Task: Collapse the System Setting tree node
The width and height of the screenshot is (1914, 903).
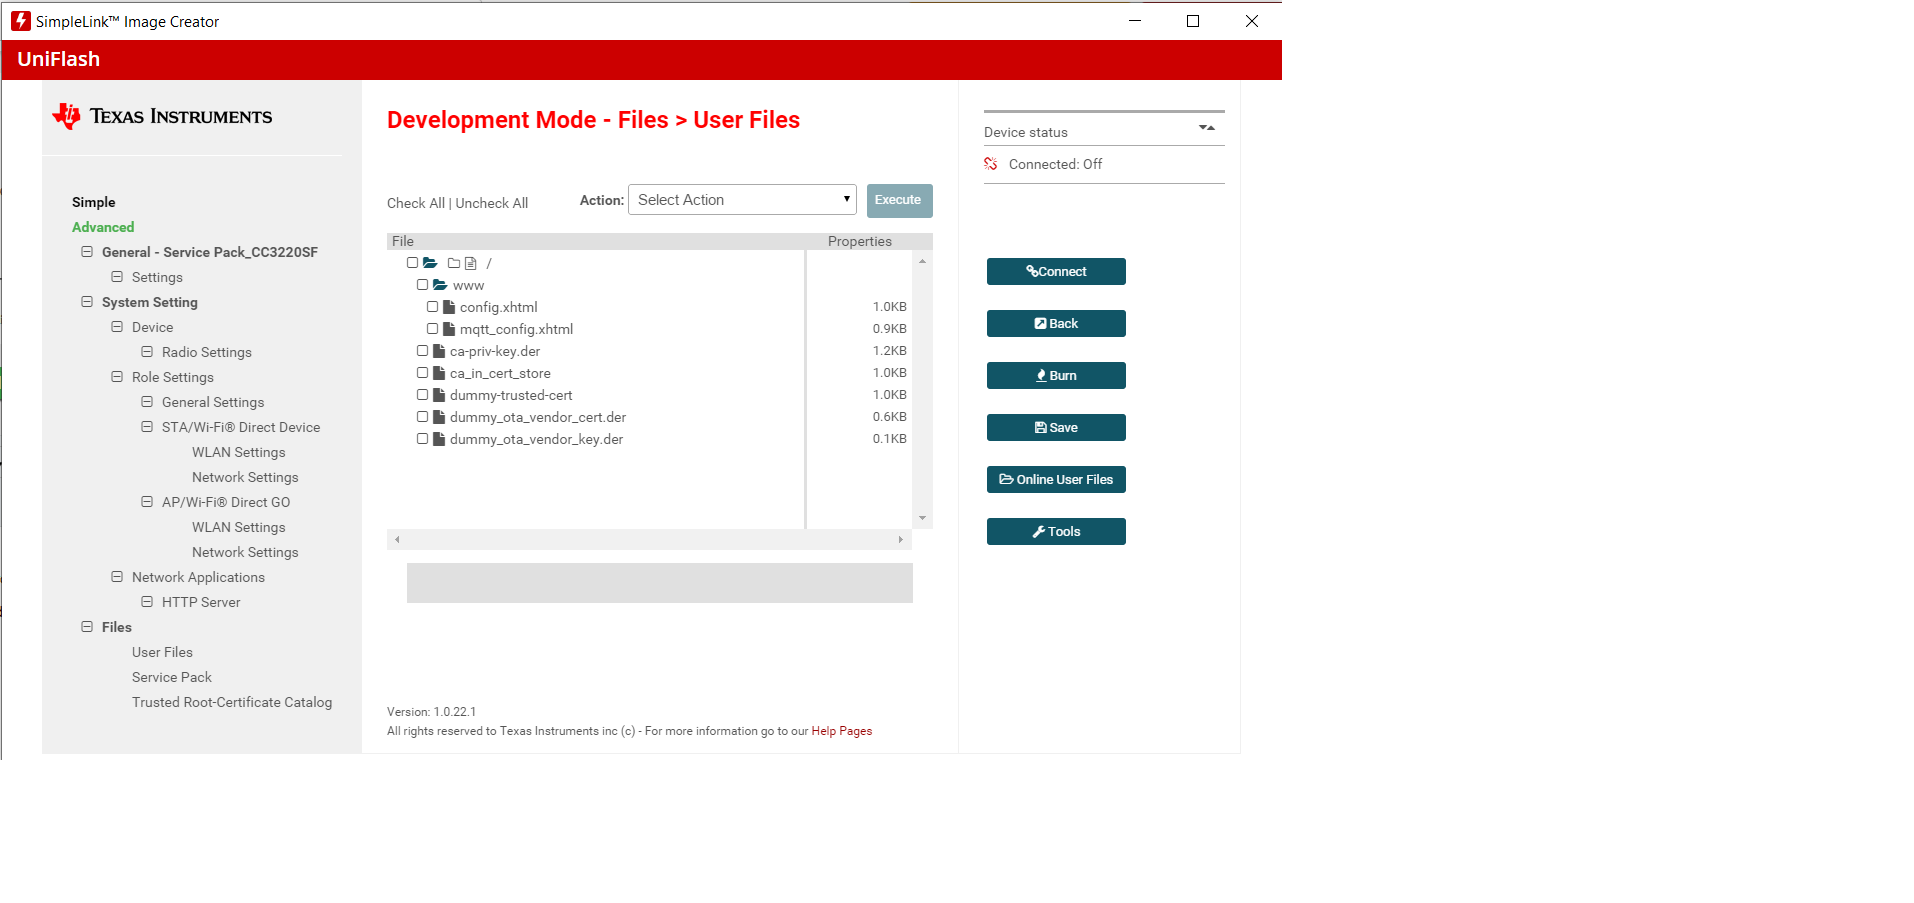Action: click(87, 302)
